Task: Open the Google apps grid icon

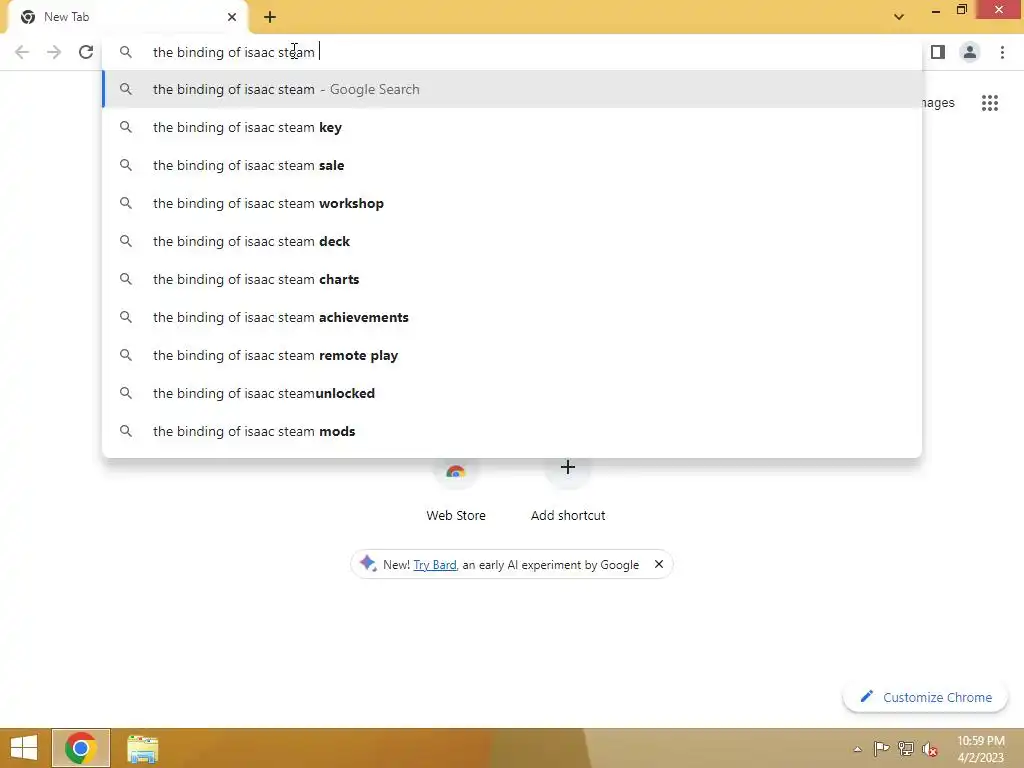Action: 990,103
